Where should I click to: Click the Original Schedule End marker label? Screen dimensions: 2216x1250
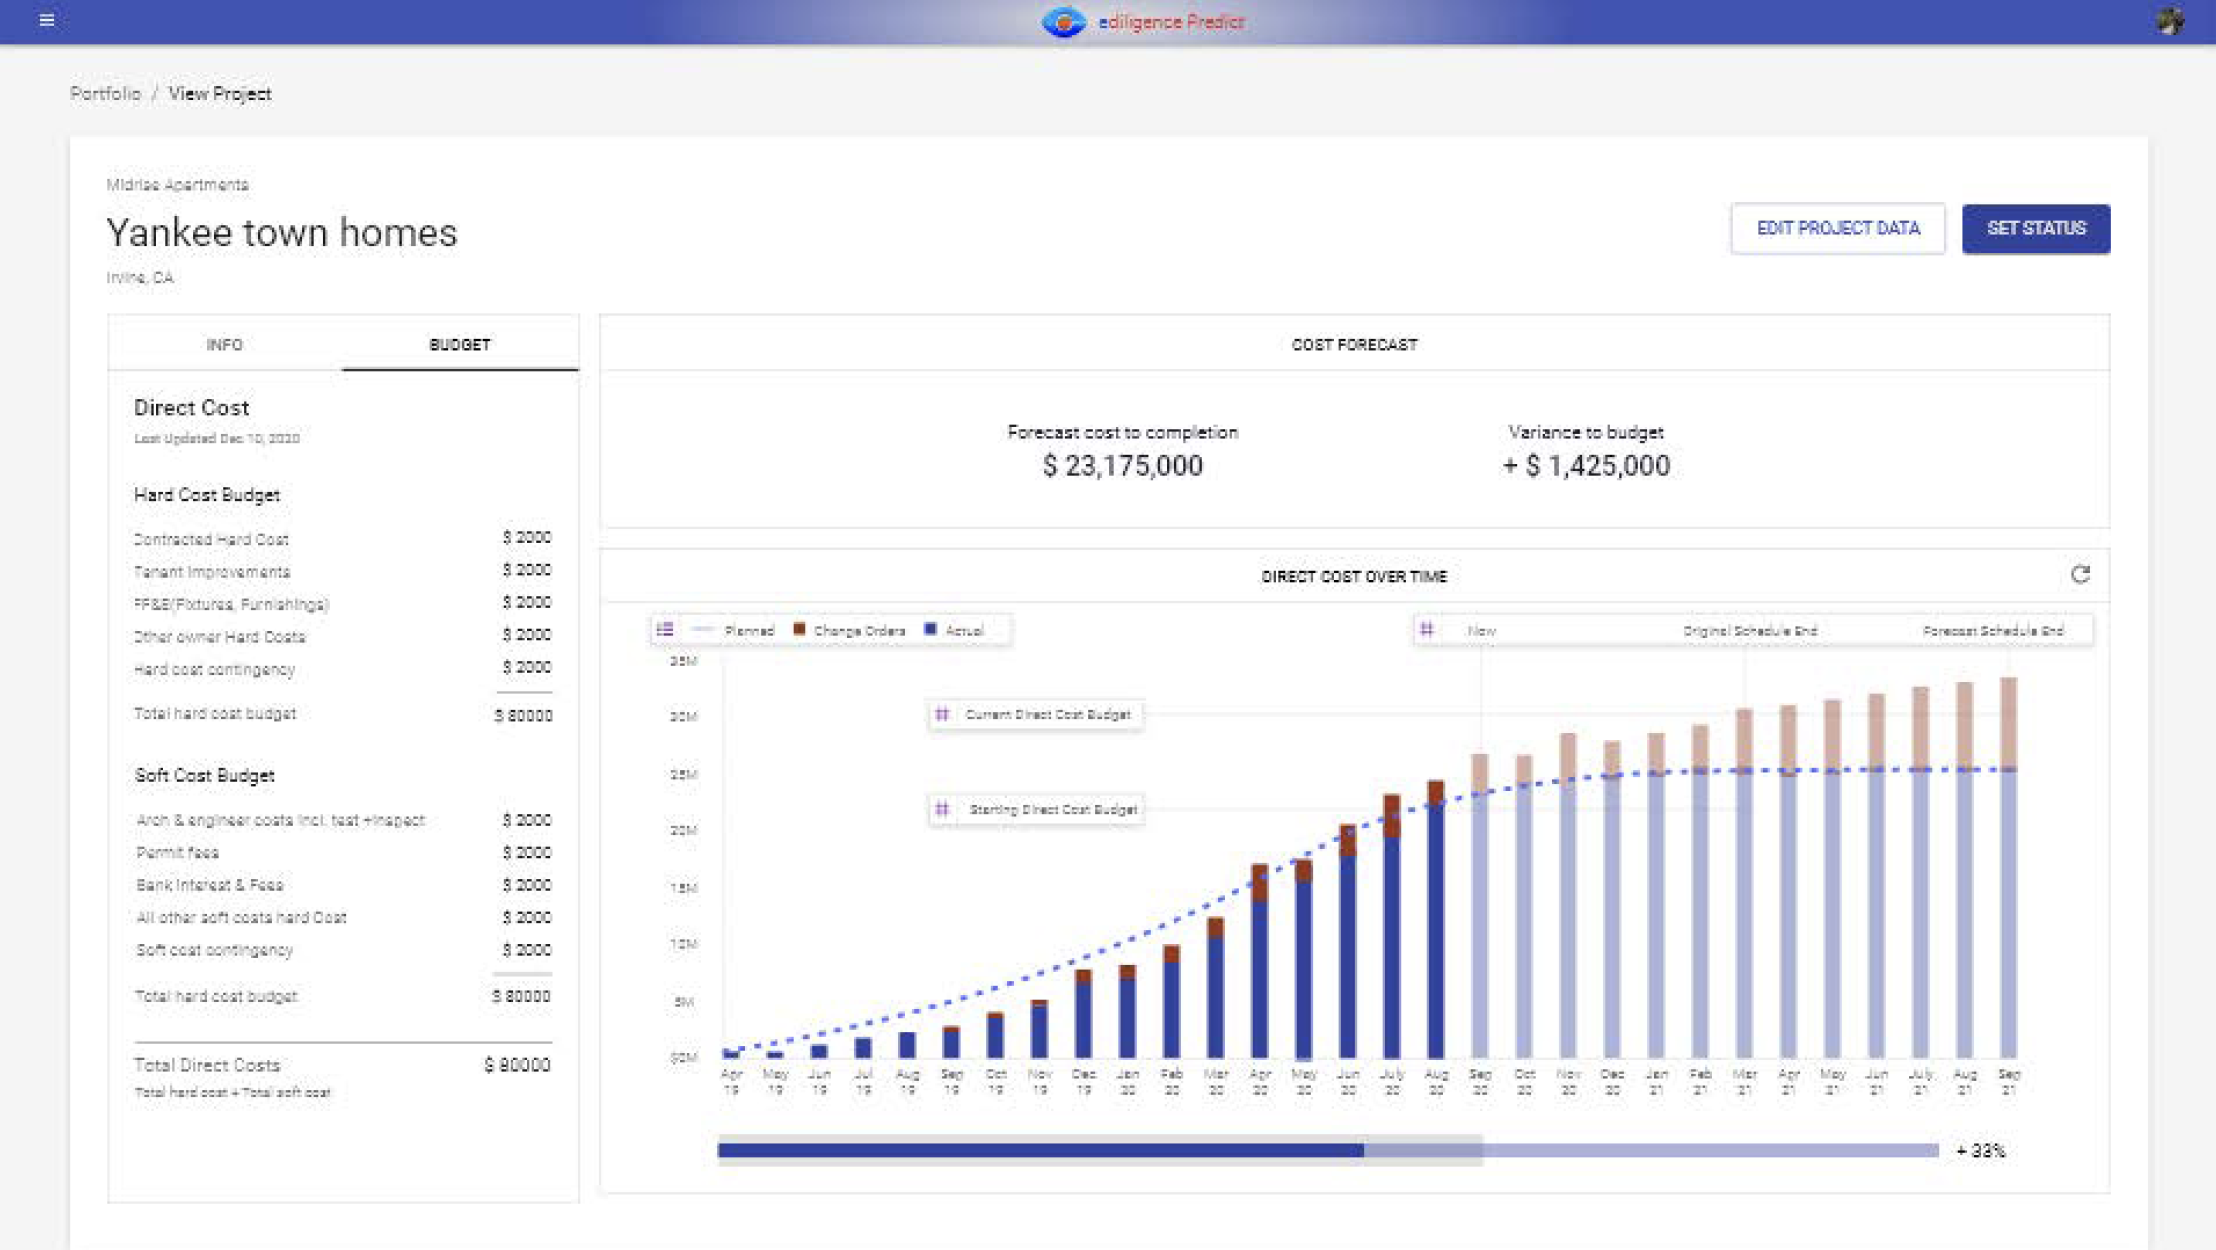coord(1749,631)
